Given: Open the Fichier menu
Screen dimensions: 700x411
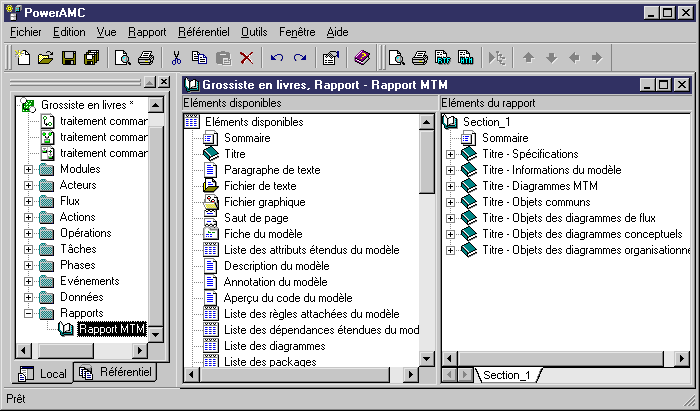Looking at the screenshot, I should [x=26, y=32].
